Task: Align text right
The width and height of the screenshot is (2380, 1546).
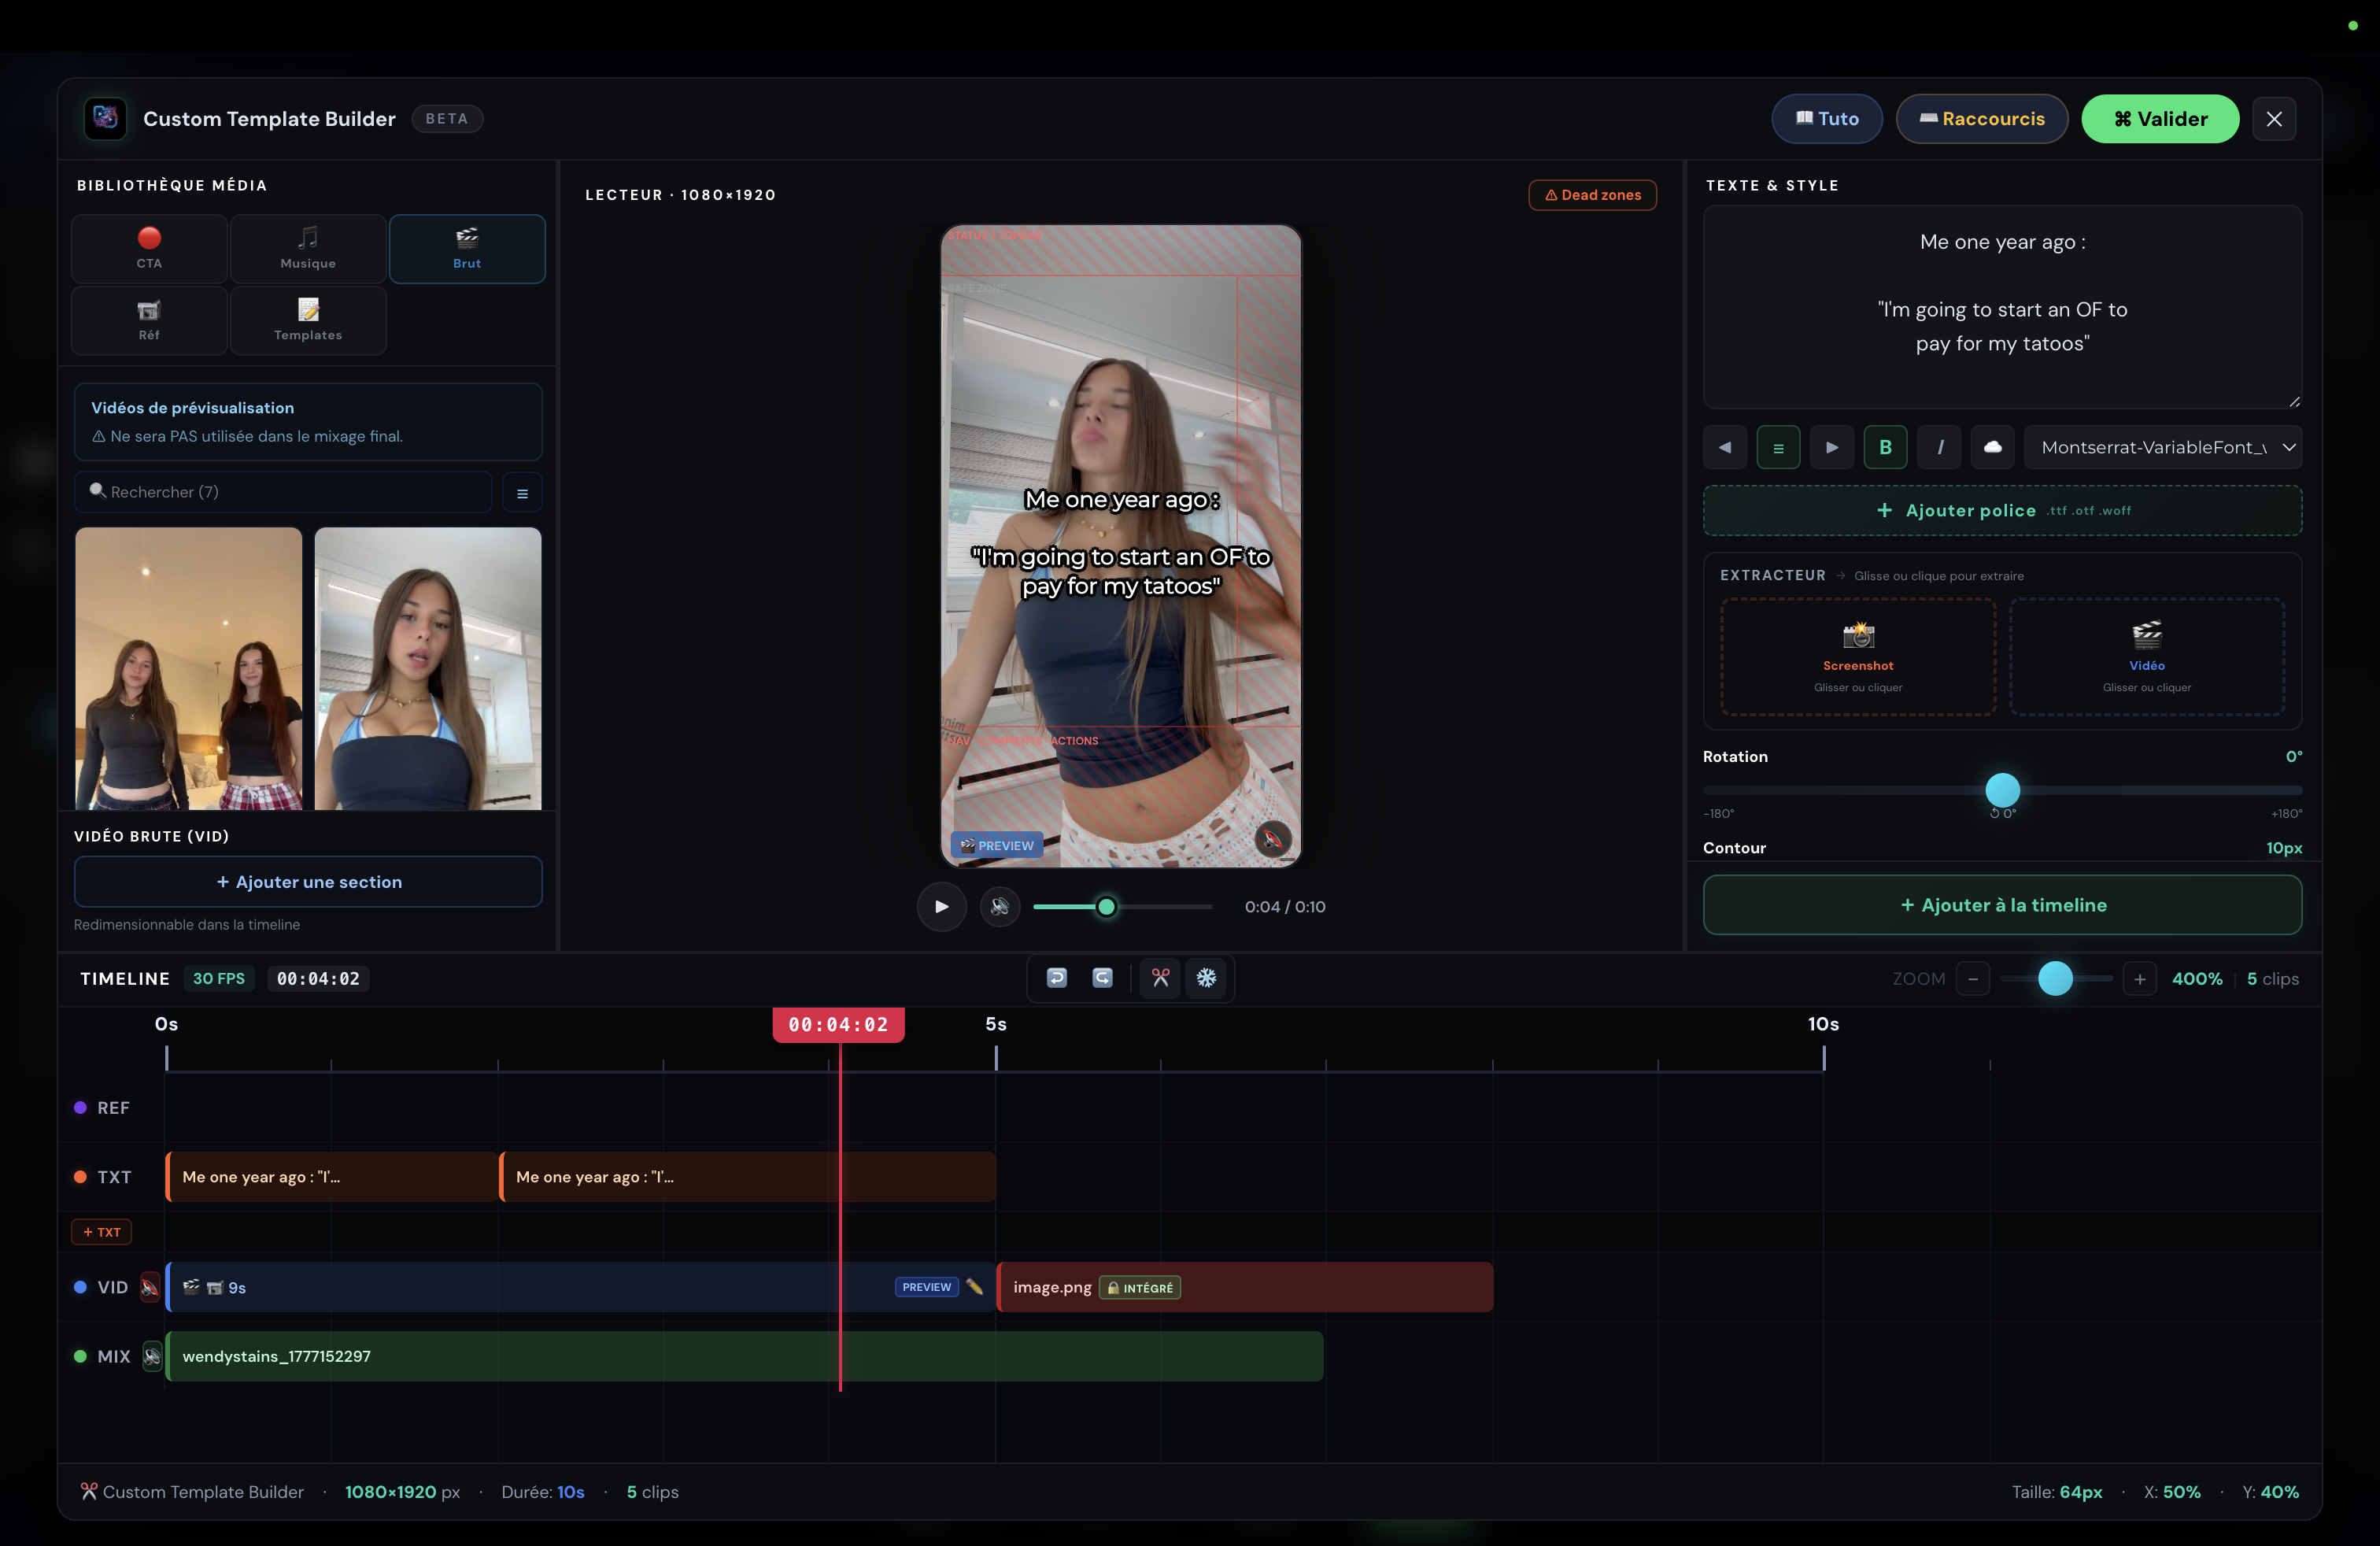Action: pyautogui.click(x=1832, y=448)
